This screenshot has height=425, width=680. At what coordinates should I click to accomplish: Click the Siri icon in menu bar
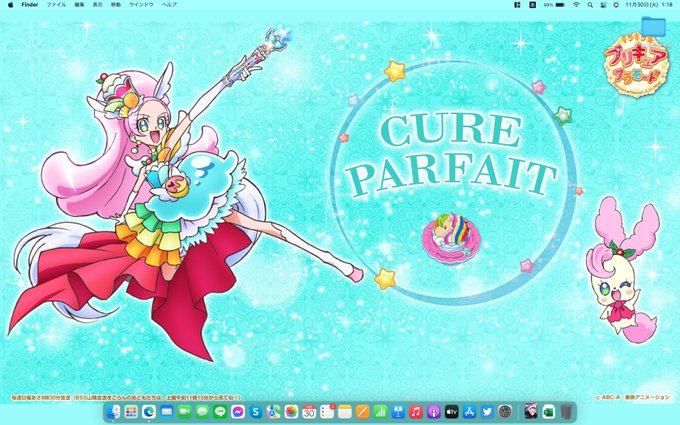coord(616,5)
